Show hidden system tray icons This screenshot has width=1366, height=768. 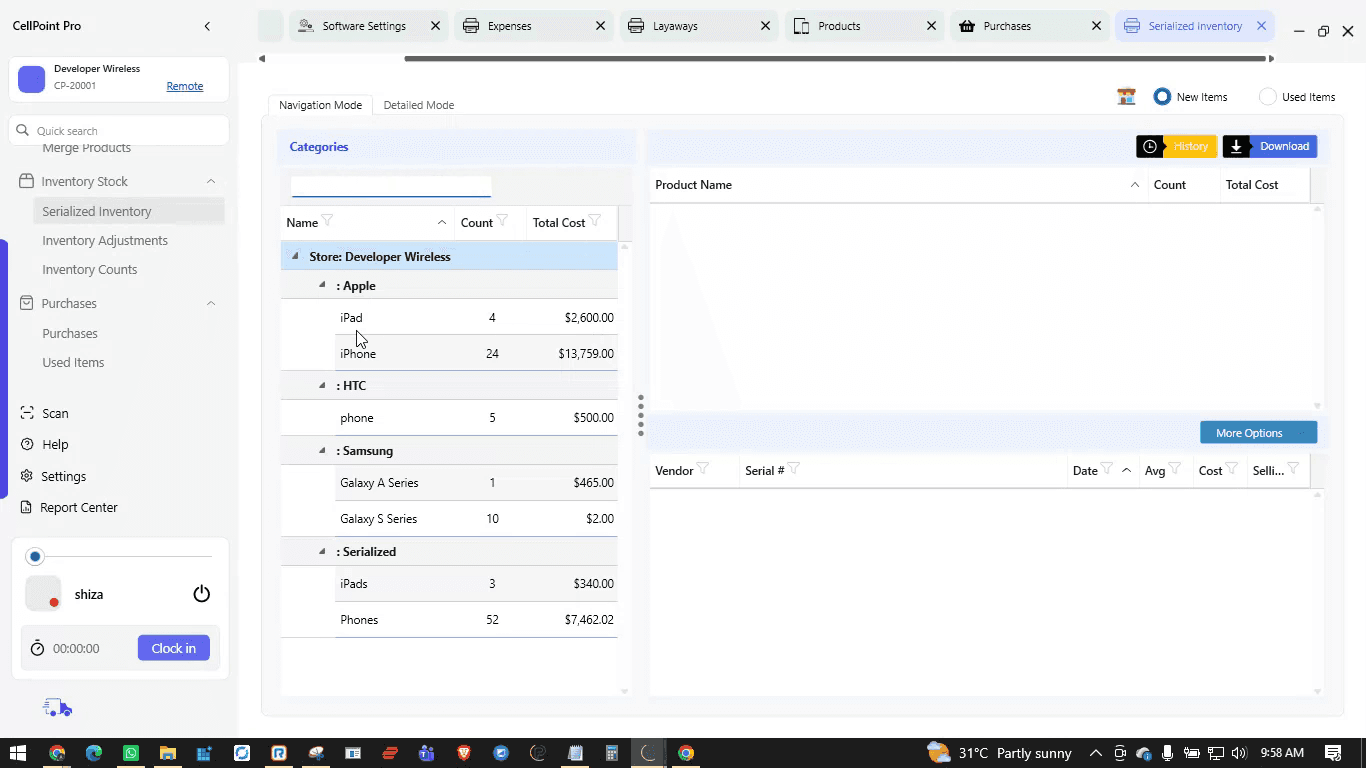point(1096,753)
